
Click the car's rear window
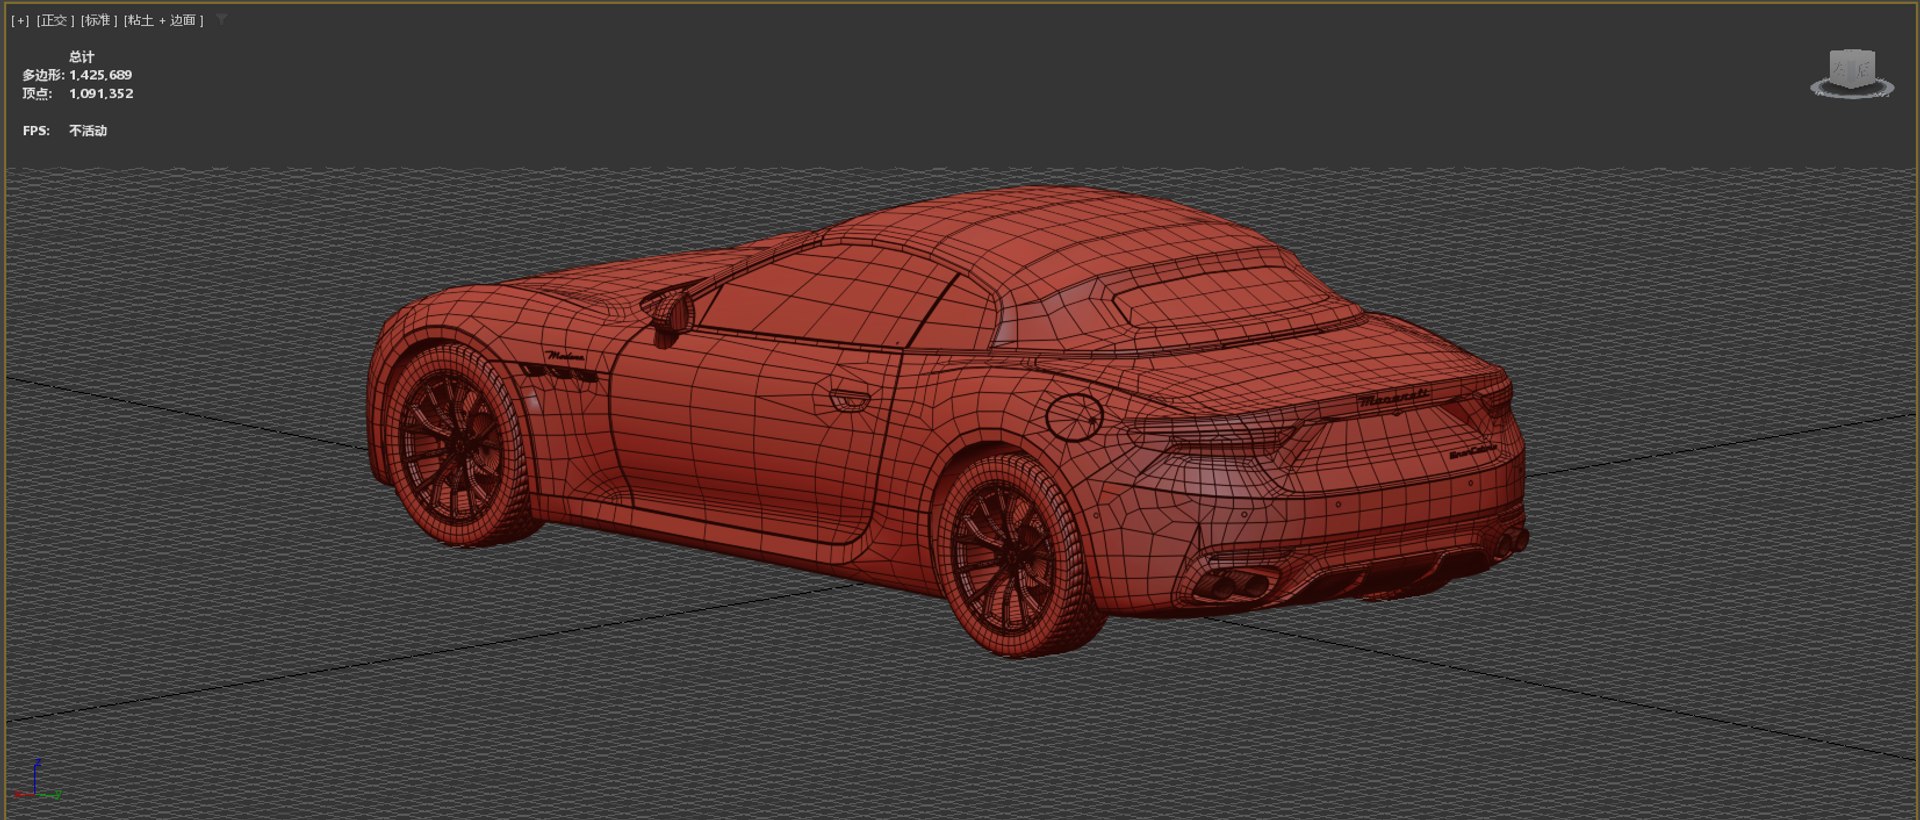click(x=1220, y=294)
